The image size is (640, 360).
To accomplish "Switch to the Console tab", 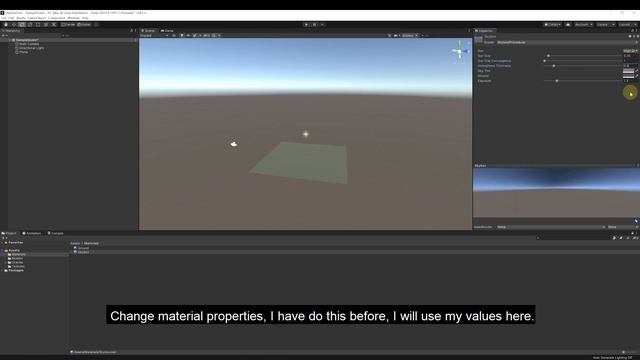I will pyautogui.click(x=56, y=233).
